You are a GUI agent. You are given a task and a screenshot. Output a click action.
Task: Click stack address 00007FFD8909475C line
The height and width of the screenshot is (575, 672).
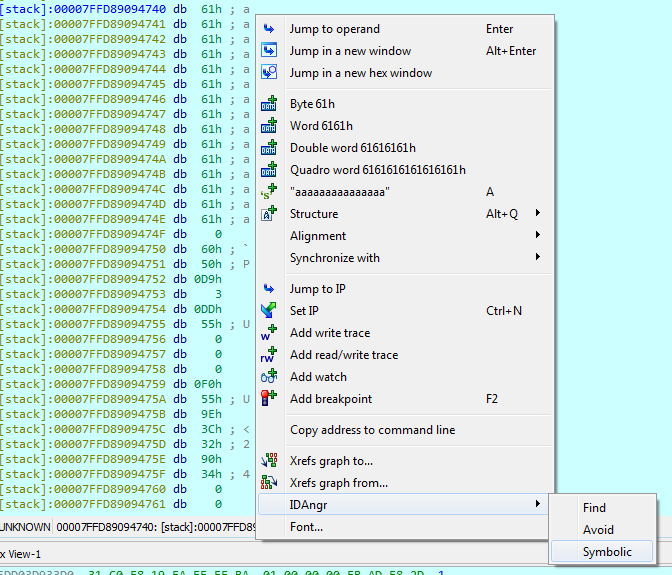point(125,429)
